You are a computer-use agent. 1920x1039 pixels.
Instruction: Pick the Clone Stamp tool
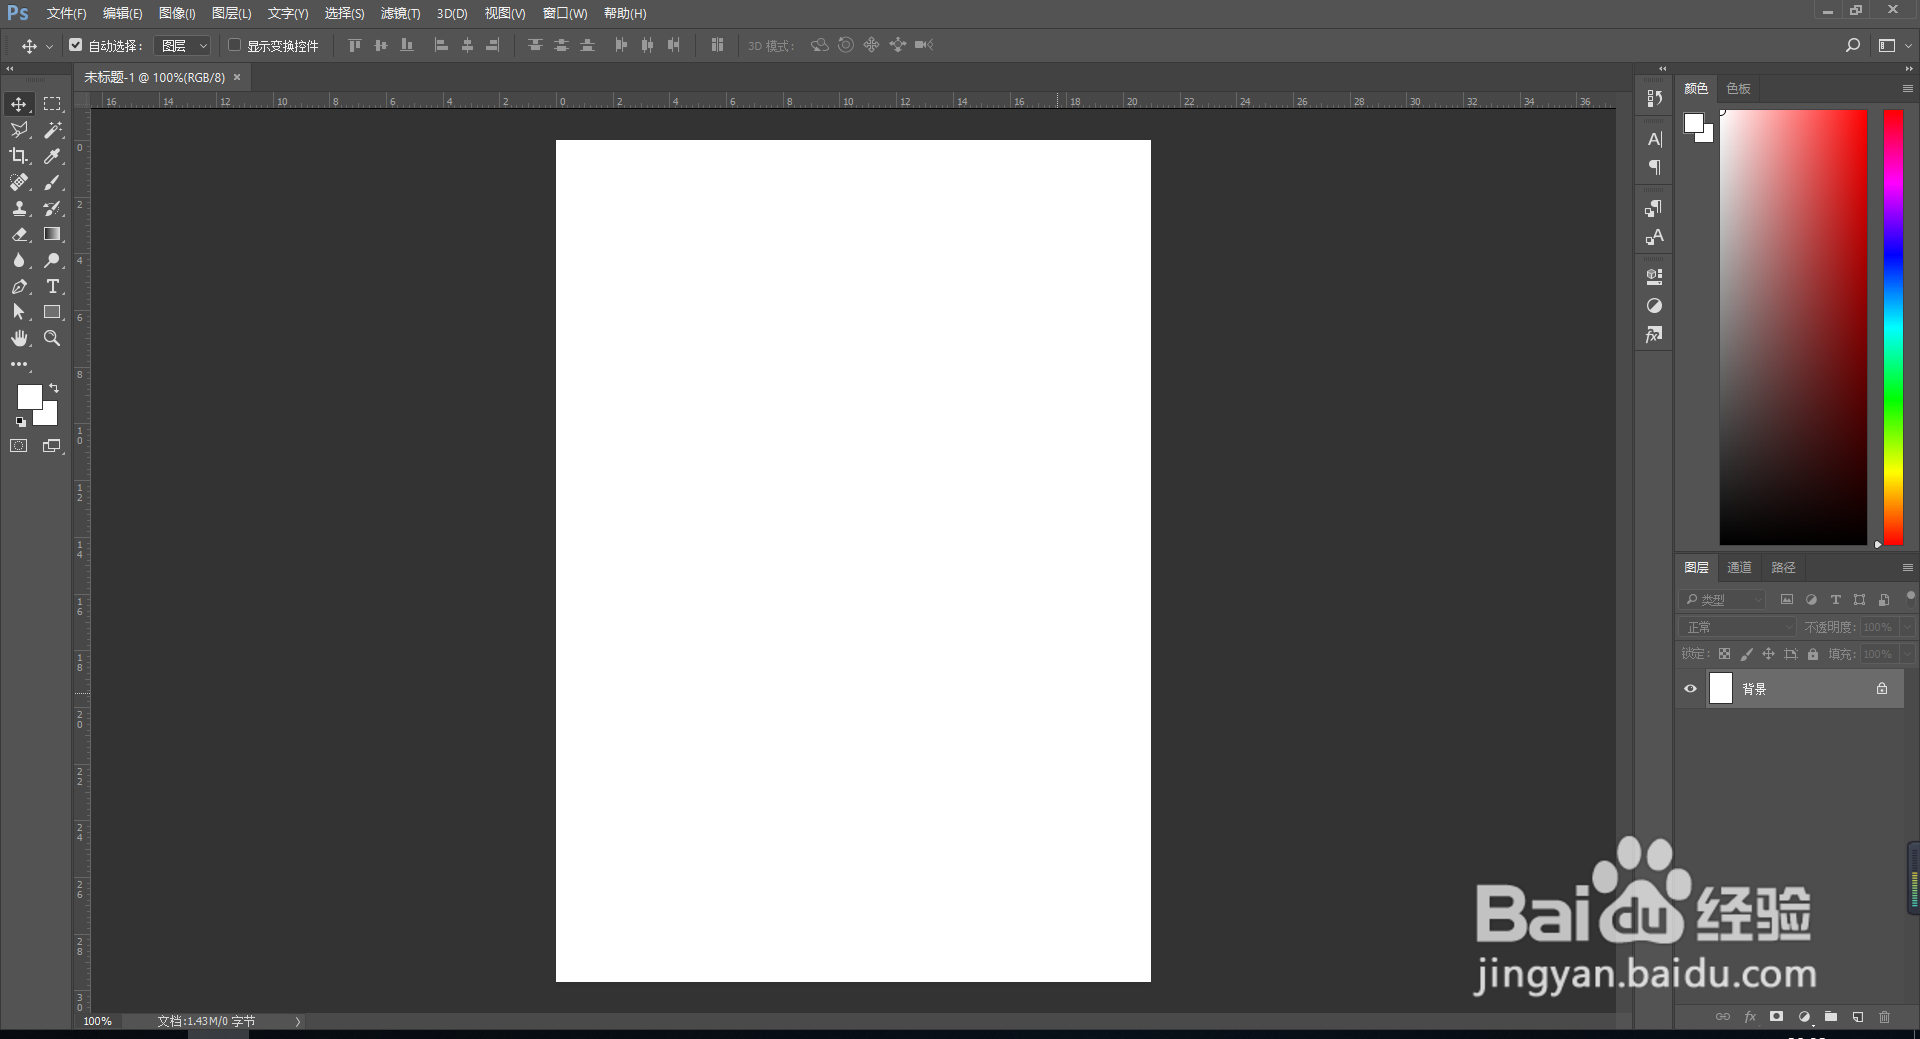click(19, 208)
